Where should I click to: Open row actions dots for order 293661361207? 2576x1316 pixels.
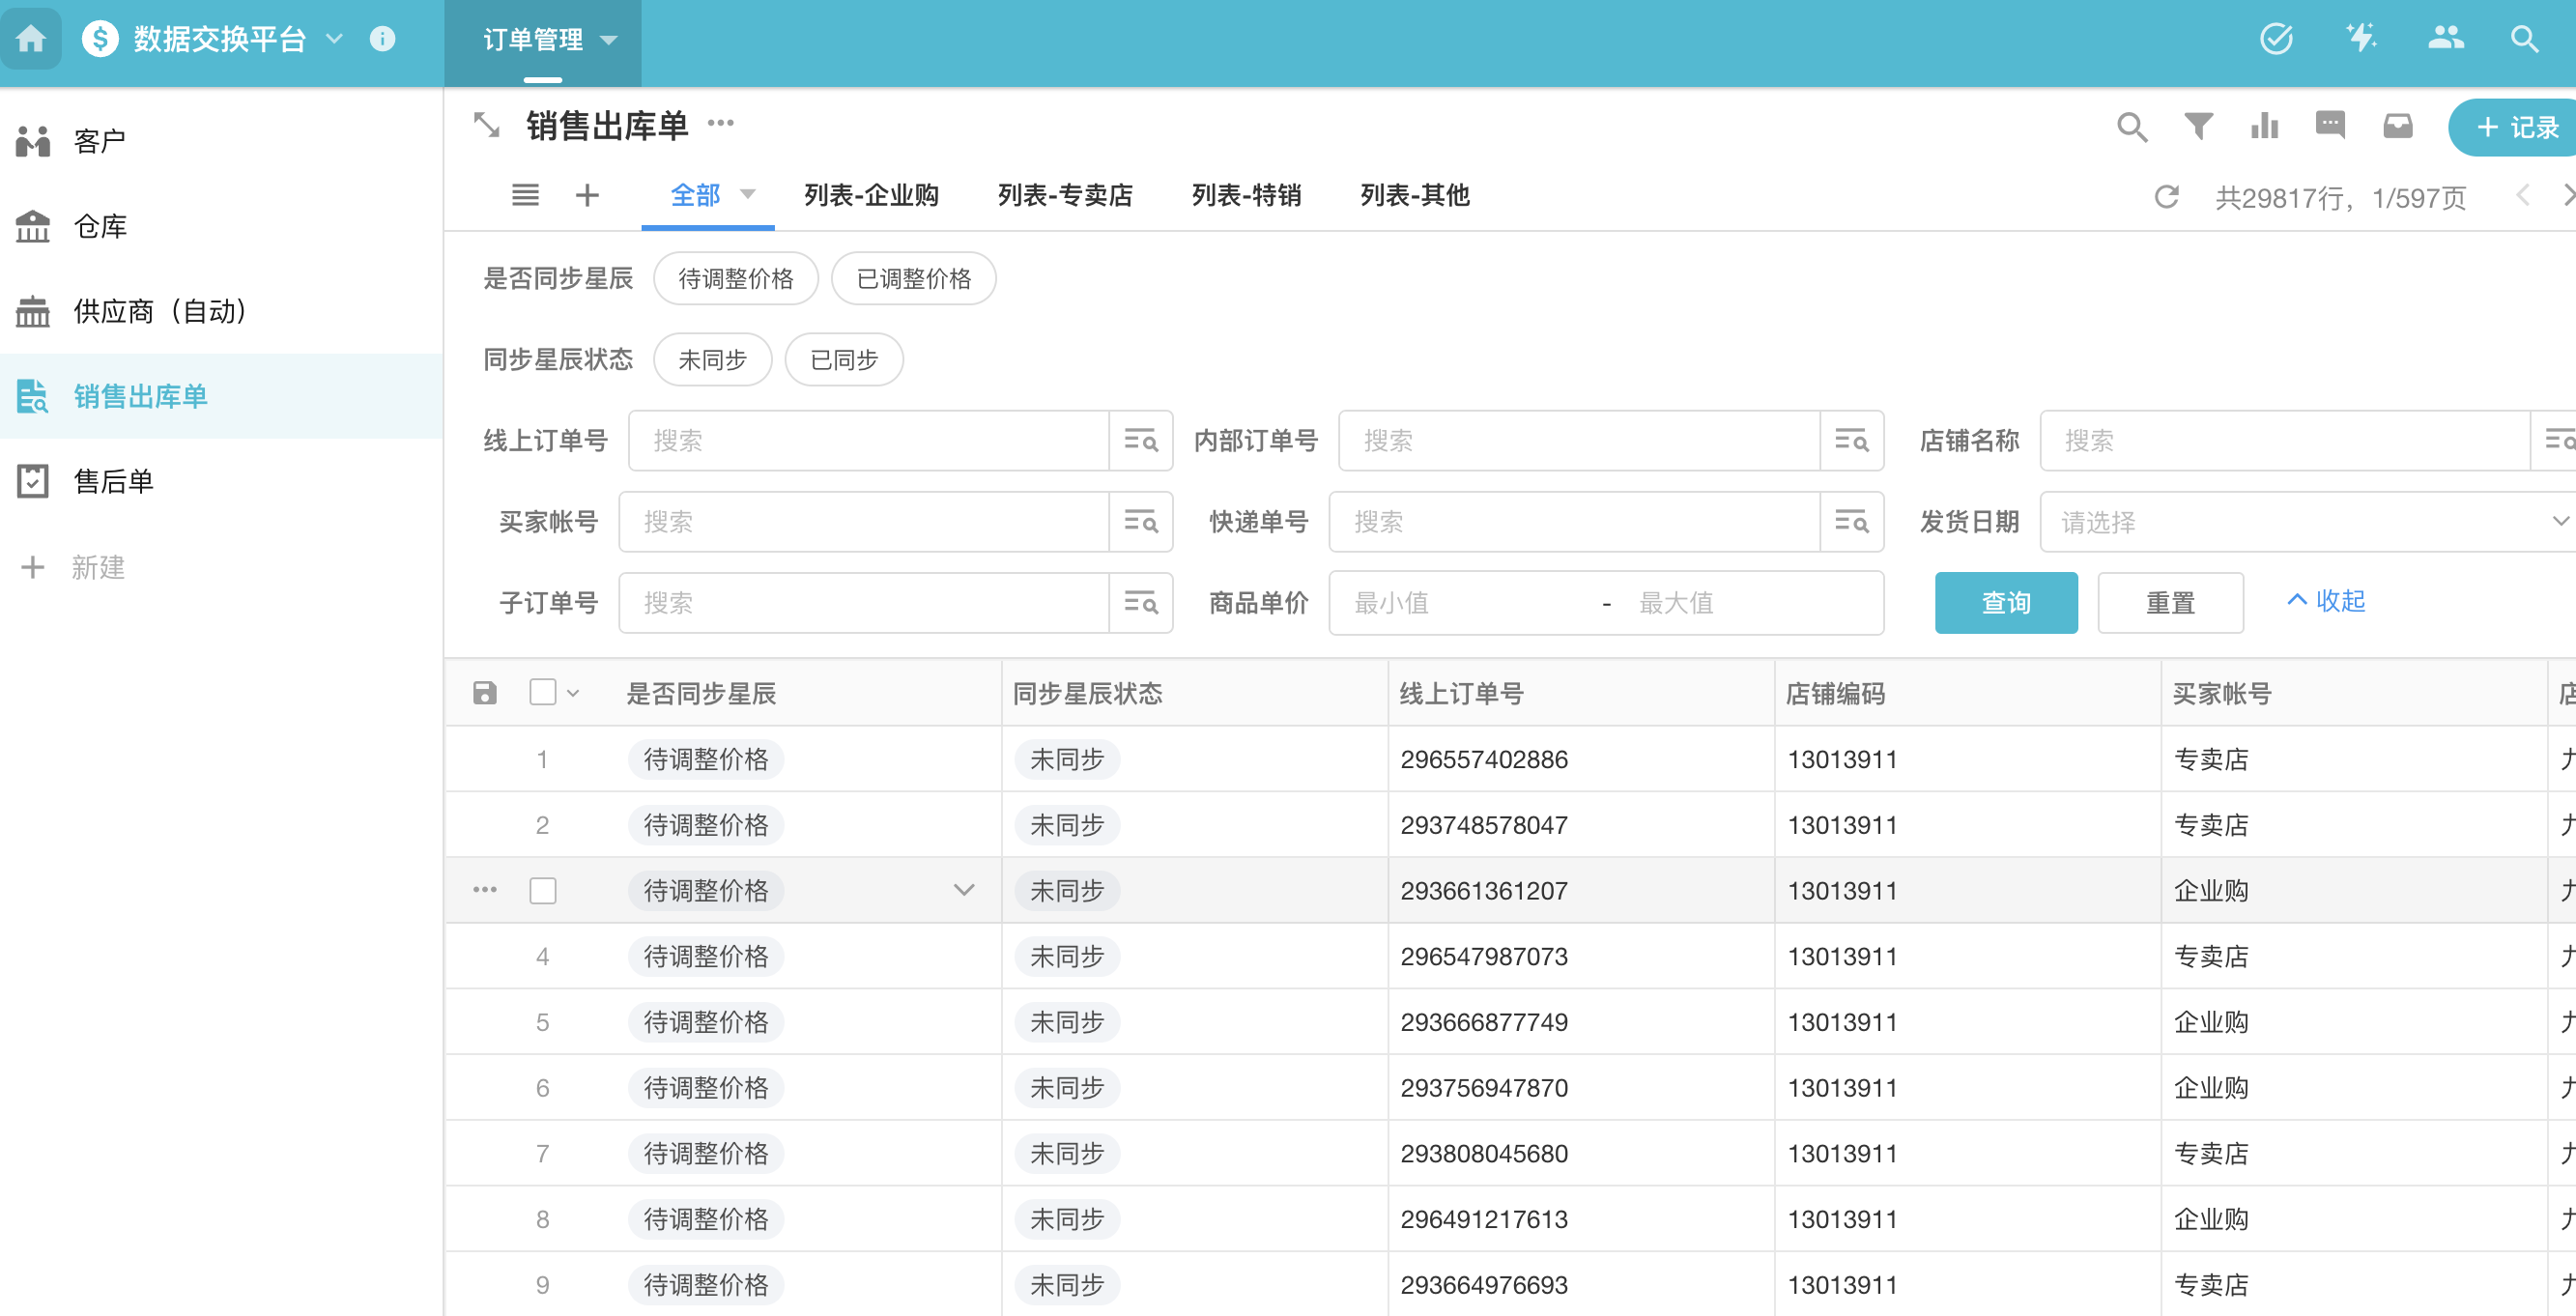pos(485,889)
